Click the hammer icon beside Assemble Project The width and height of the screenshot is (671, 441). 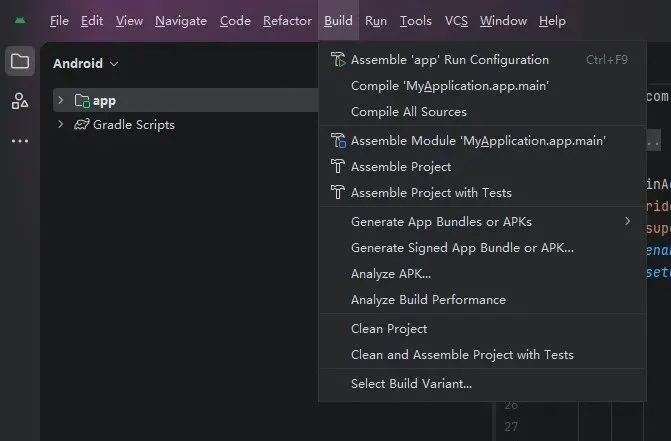[x=338, y=167]
